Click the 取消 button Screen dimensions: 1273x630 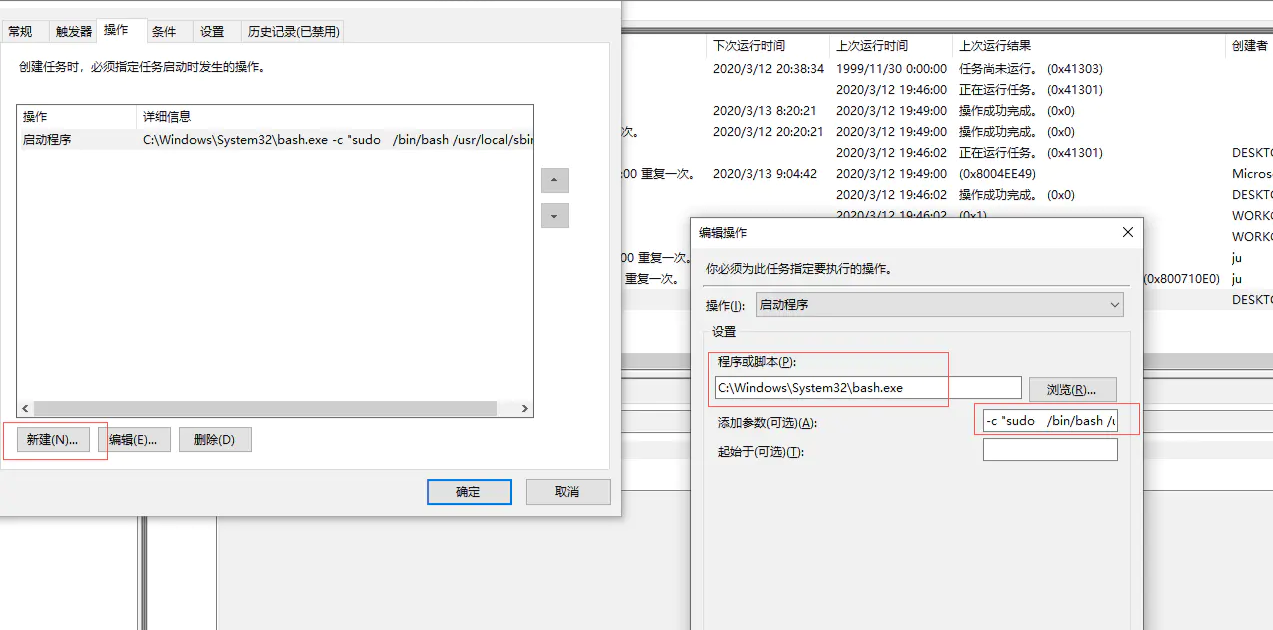click(x=567, y=492)
